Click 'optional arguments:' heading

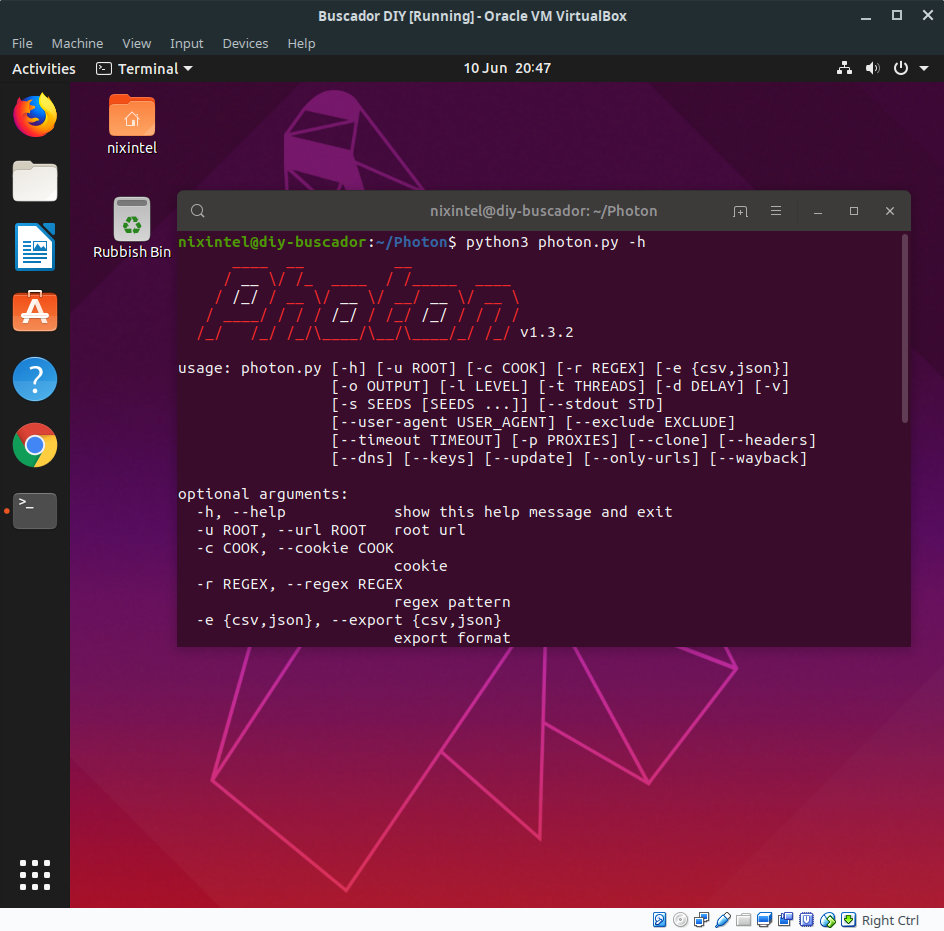[262, 494]
